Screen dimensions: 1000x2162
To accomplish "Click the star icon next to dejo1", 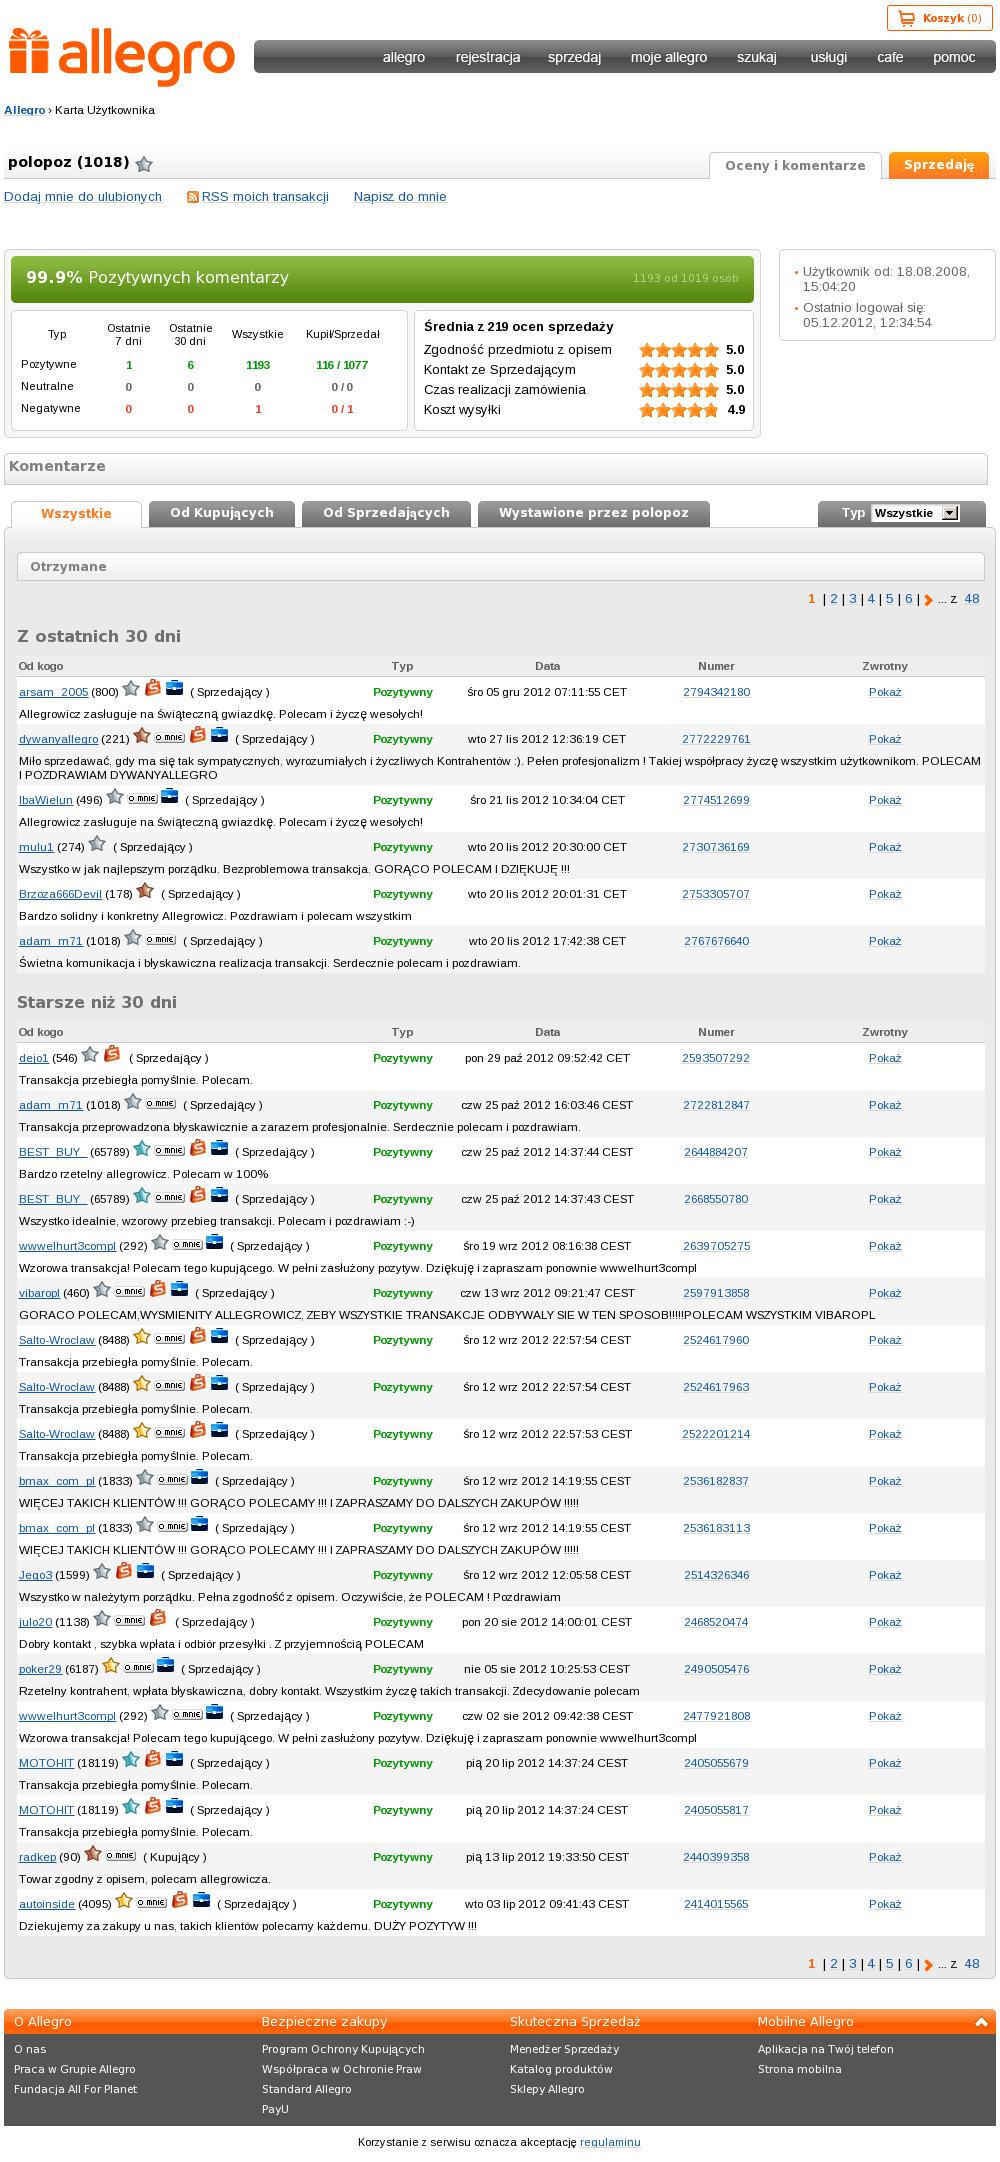I will [90, 1055].
